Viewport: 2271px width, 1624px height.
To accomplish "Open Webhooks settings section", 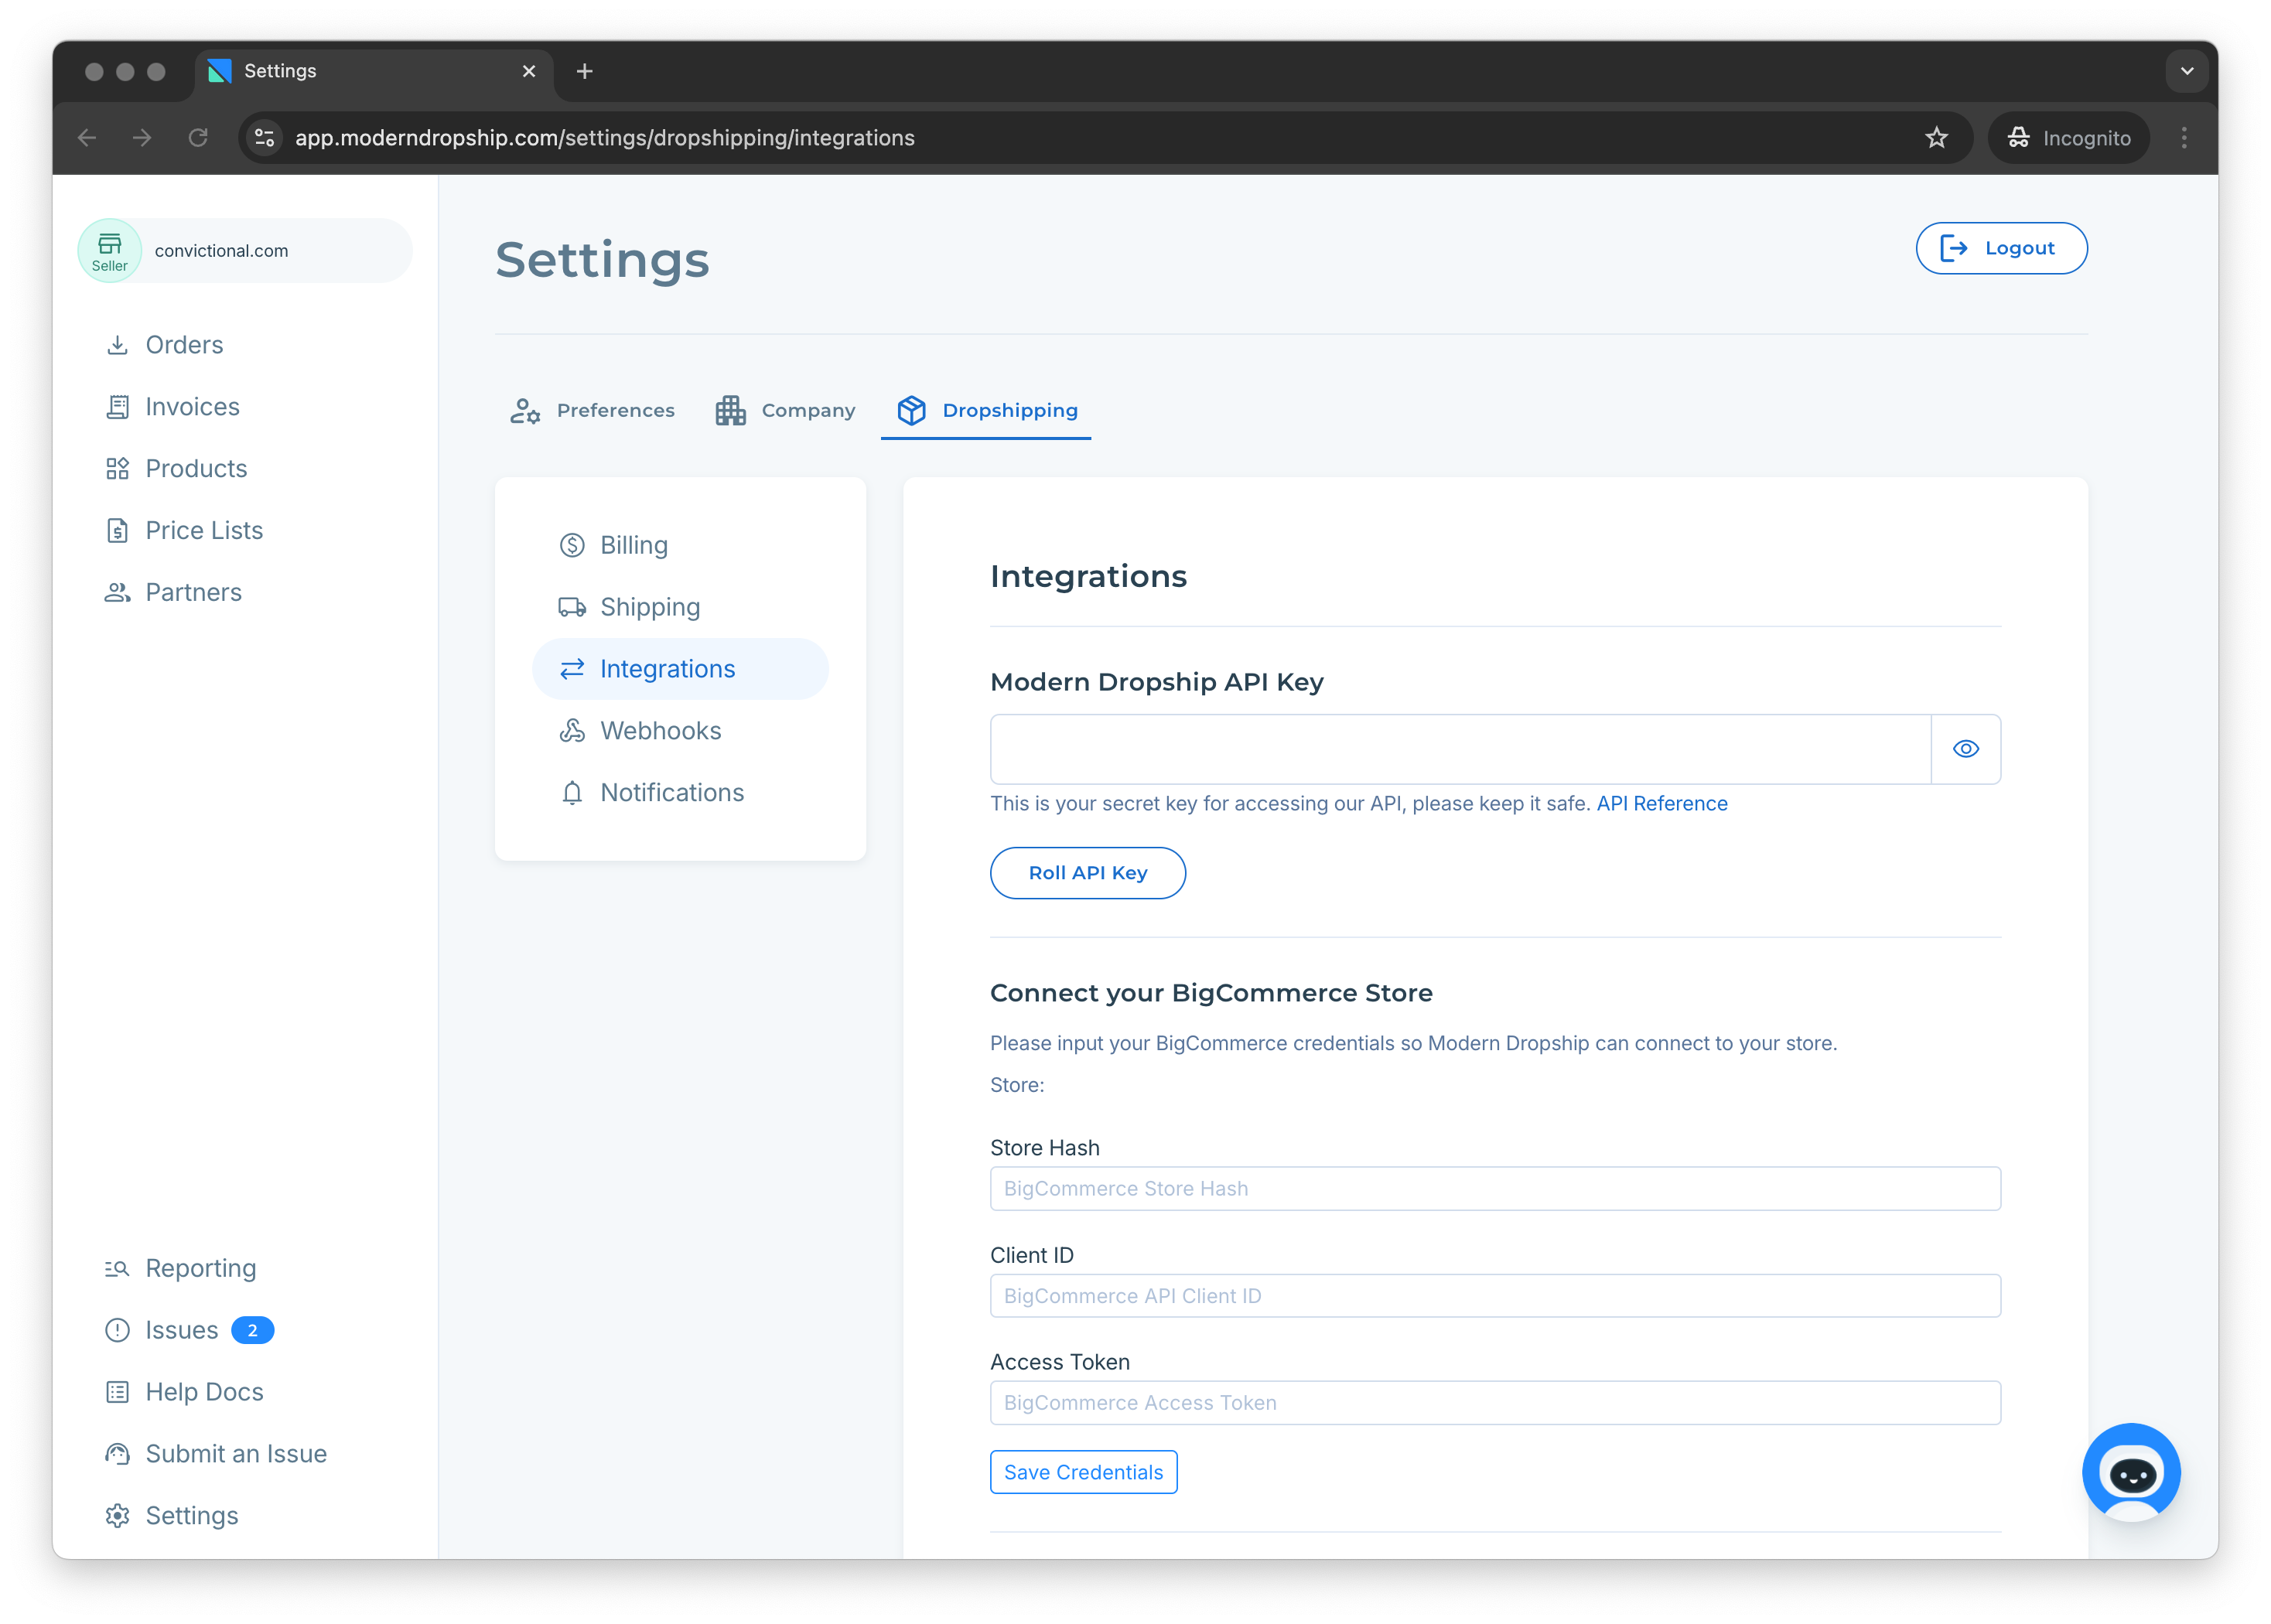I will [659, 731].
